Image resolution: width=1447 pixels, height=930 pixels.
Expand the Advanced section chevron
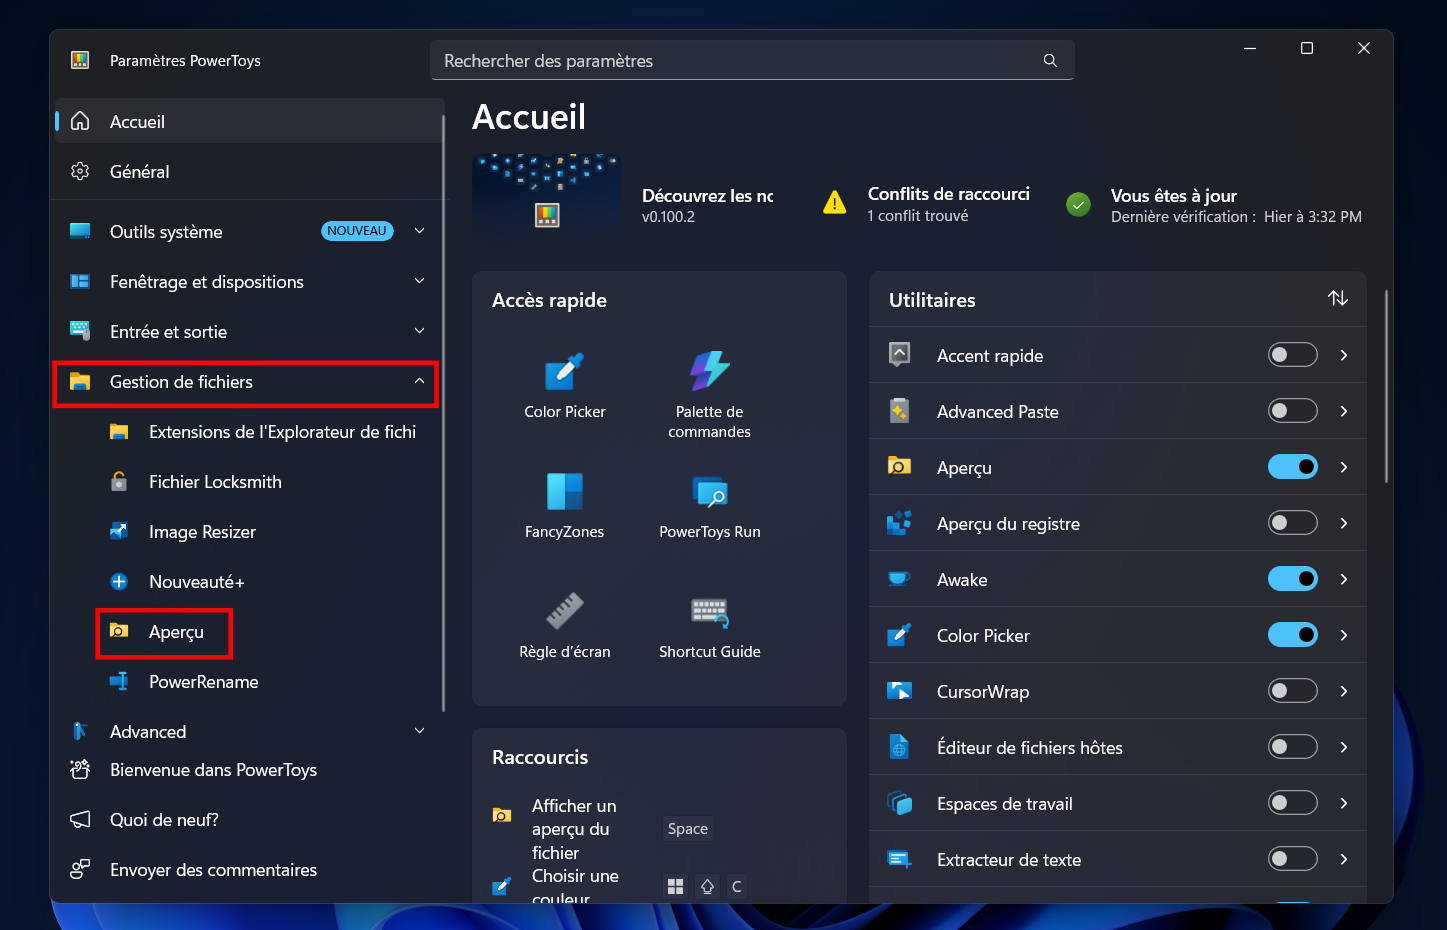(x=420, y=731)
